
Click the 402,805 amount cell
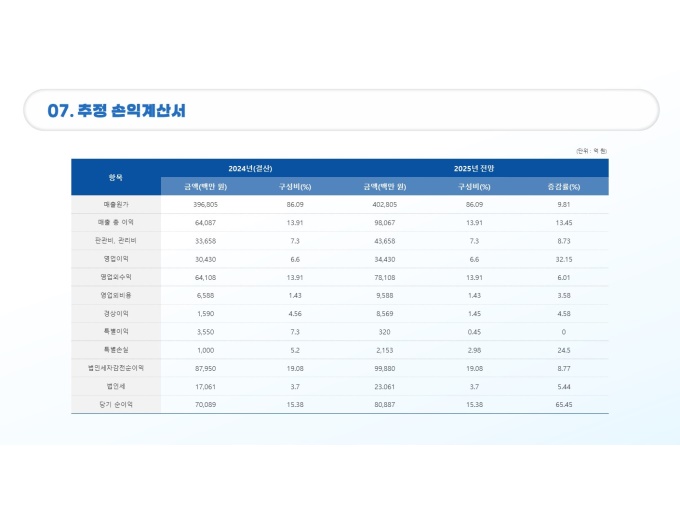click(385, 204)
